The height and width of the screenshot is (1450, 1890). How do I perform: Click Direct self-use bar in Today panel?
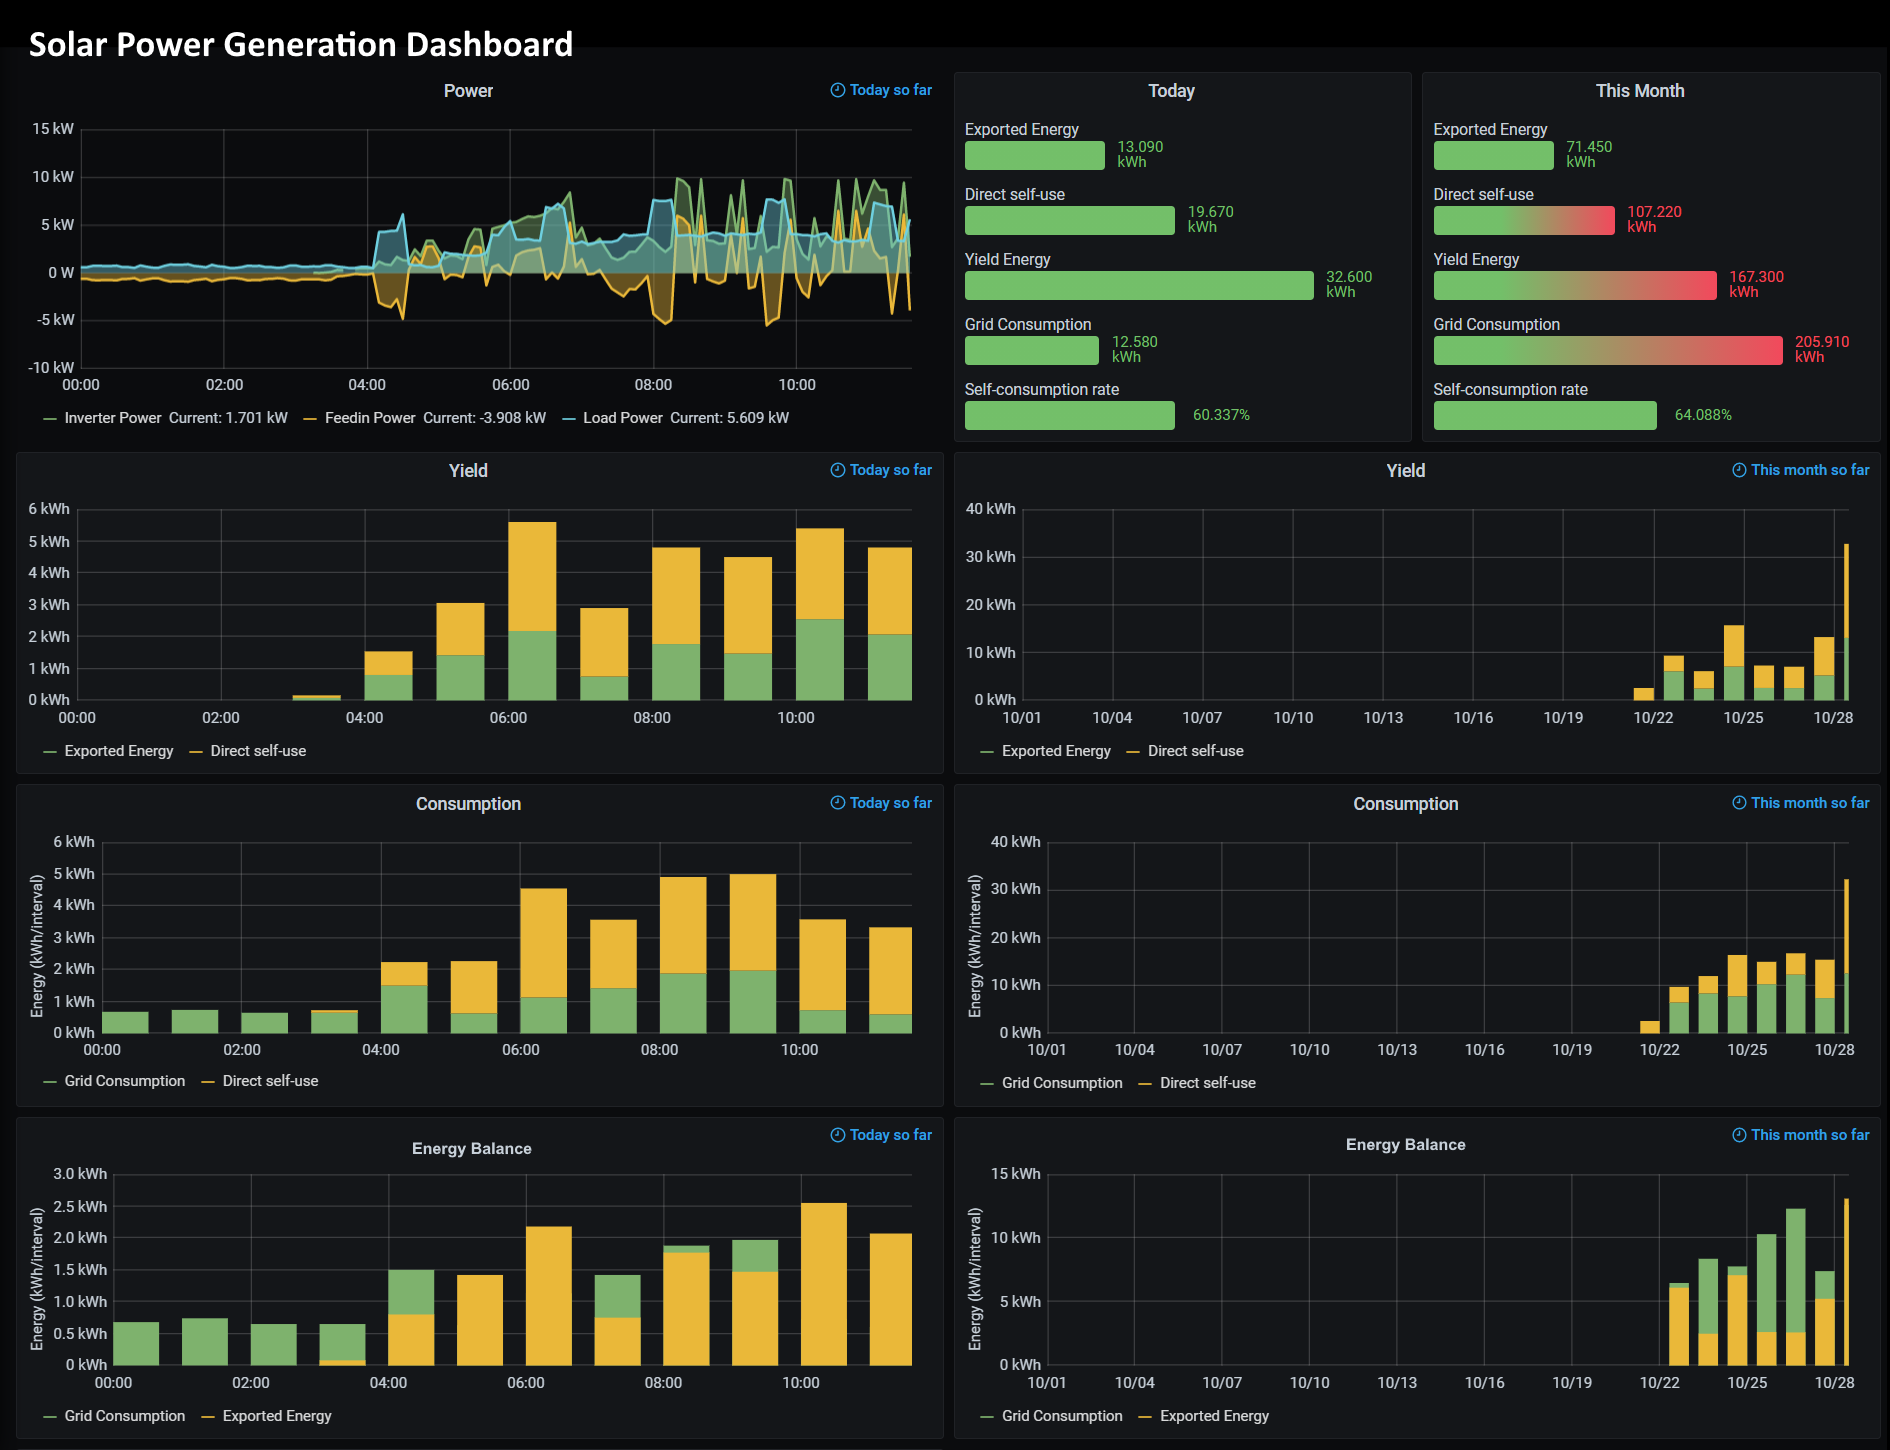[x=1070, y=220]
